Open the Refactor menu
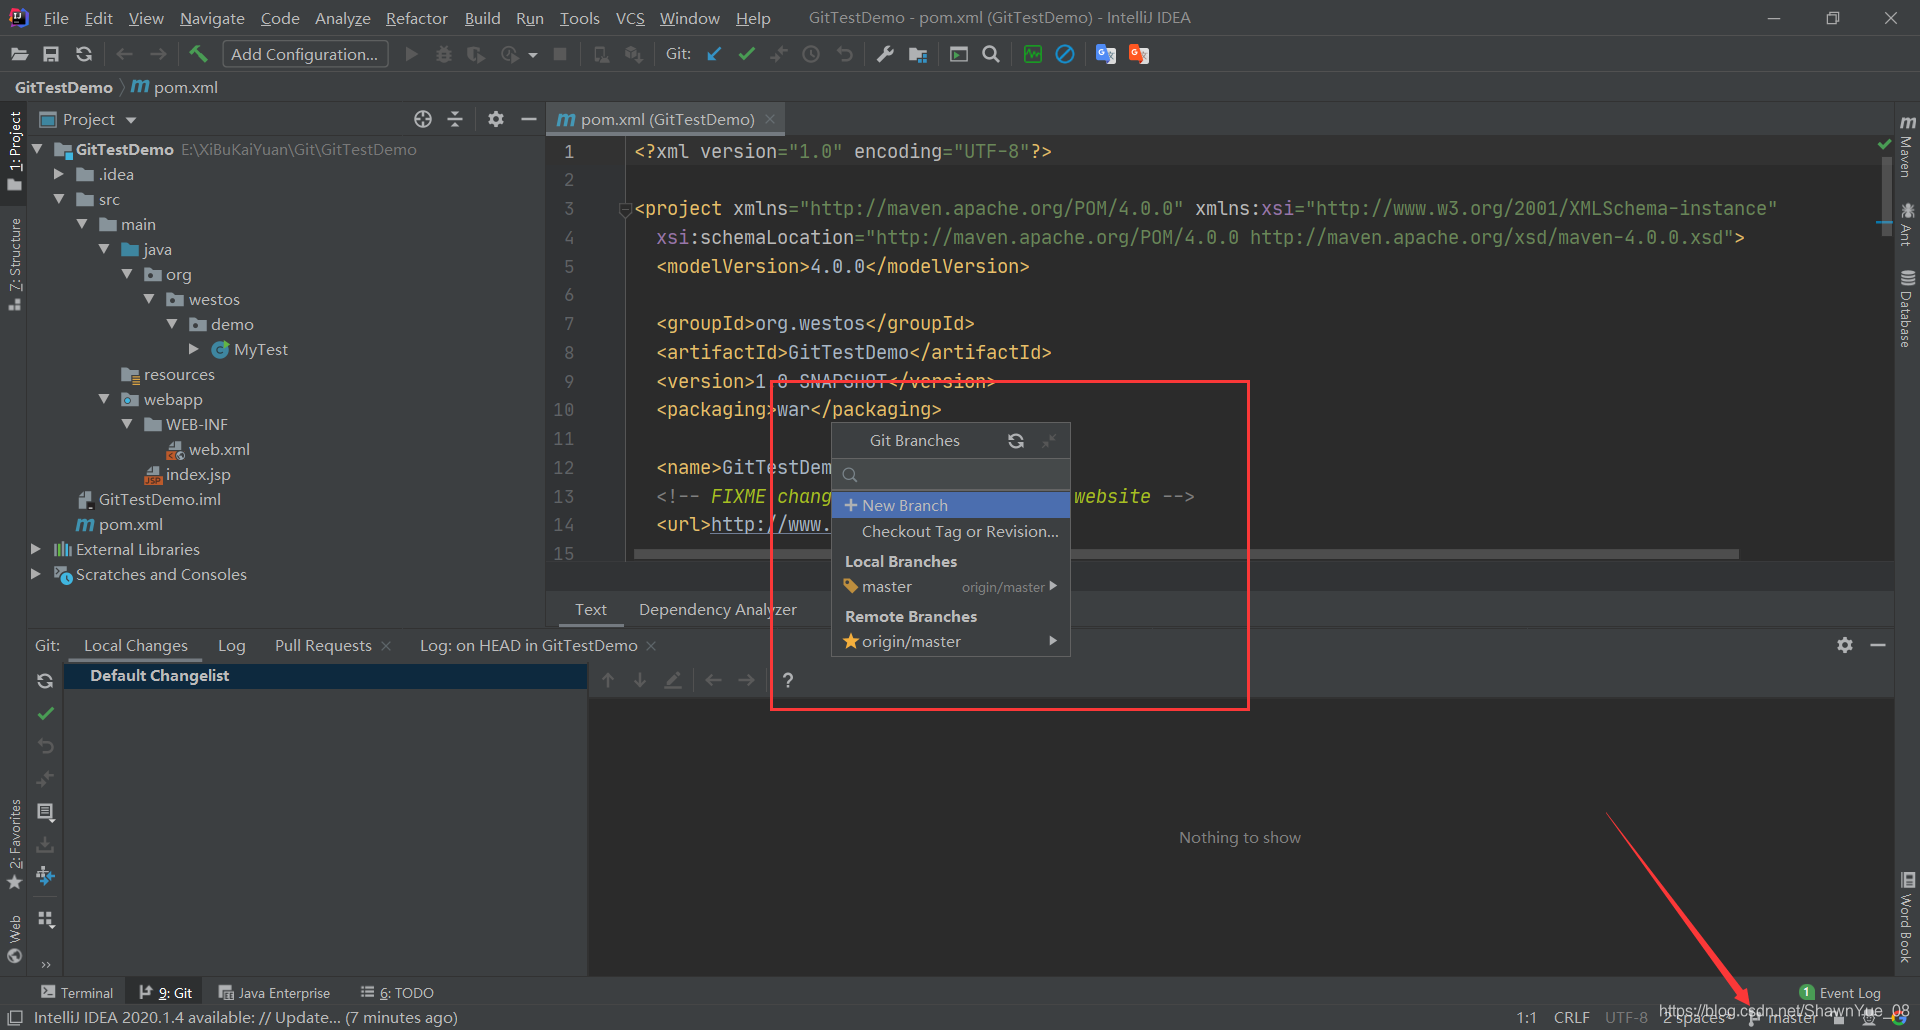Image resolution: width=1920 pixels, height=1030 pixels. tap(417, 18)
